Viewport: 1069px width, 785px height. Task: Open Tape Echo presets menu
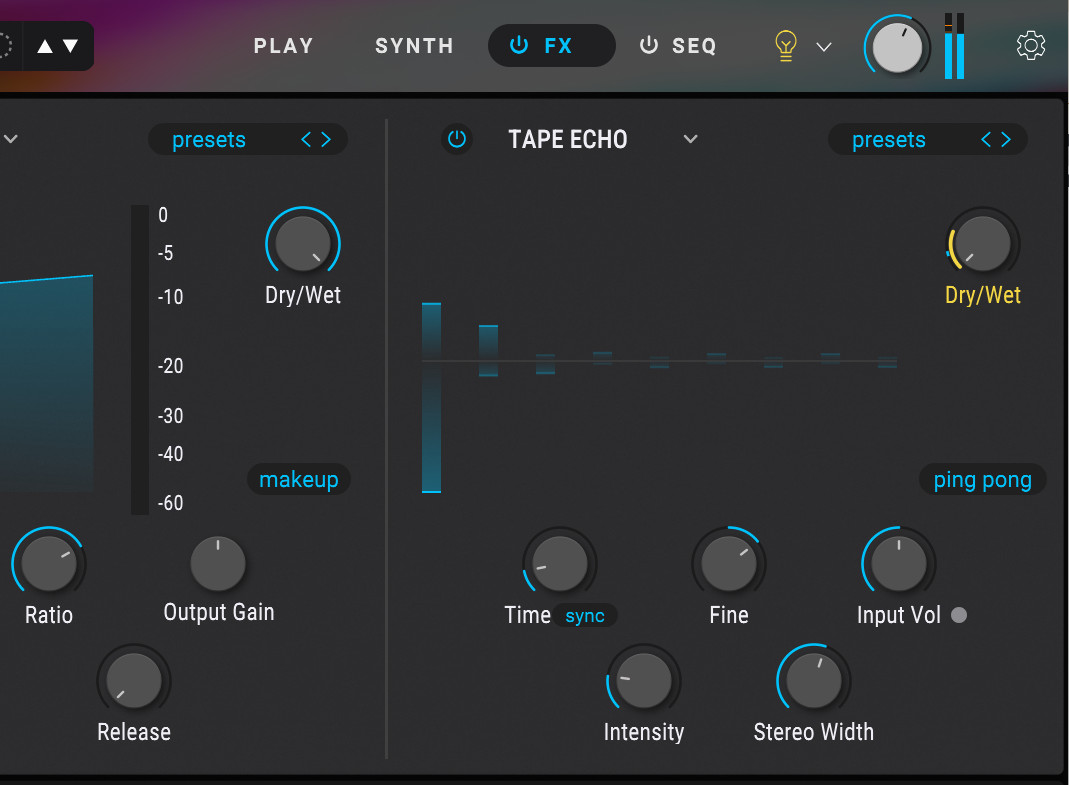pos(888,140)
